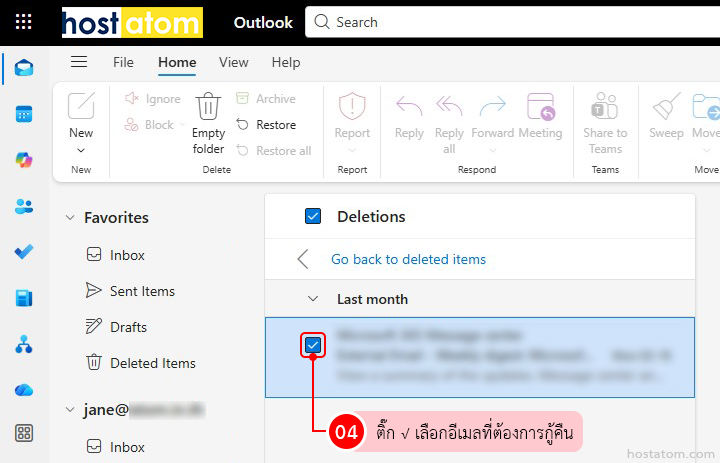Open the org chart app icon
720x463 pixels.
[x=24, y=344]
